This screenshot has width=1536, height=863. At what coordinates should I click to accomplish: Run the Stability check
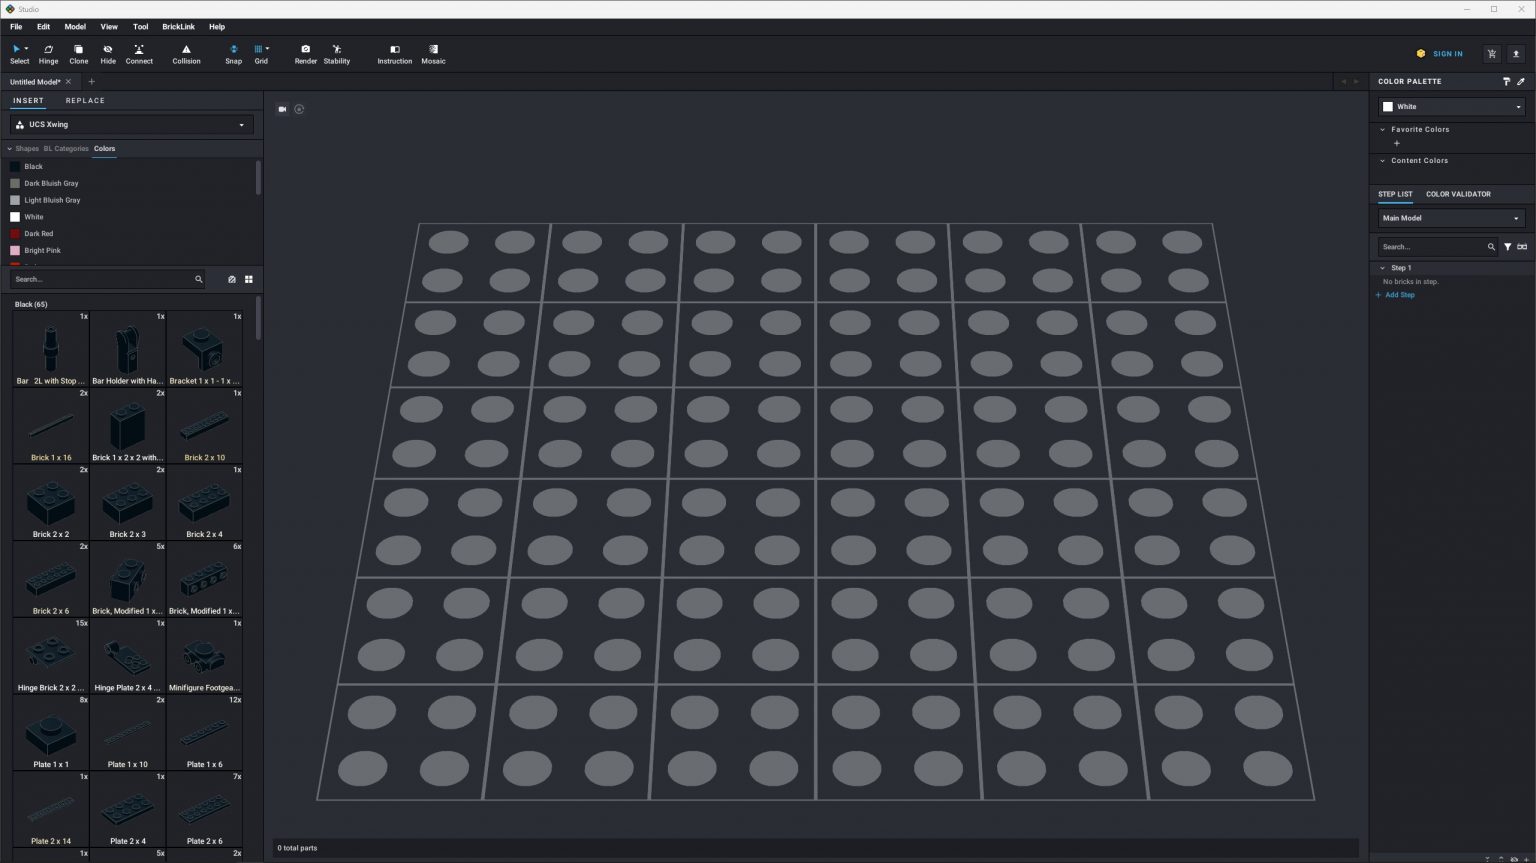336,53
